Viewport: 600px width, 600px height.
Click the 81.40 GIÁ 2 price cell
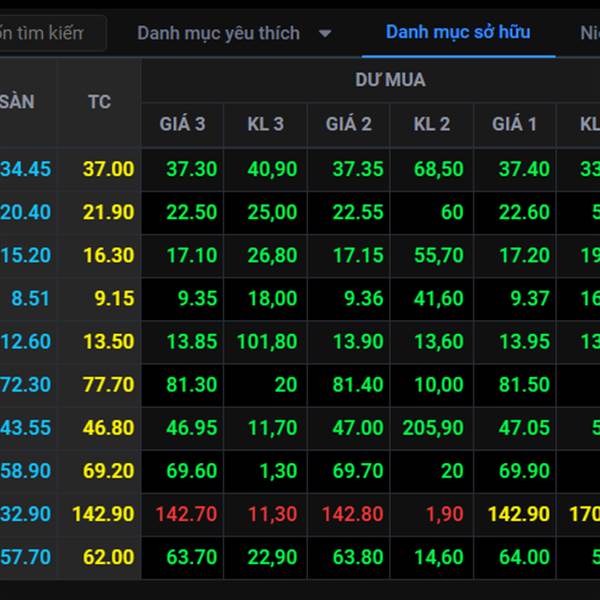[x=358, y=385]
